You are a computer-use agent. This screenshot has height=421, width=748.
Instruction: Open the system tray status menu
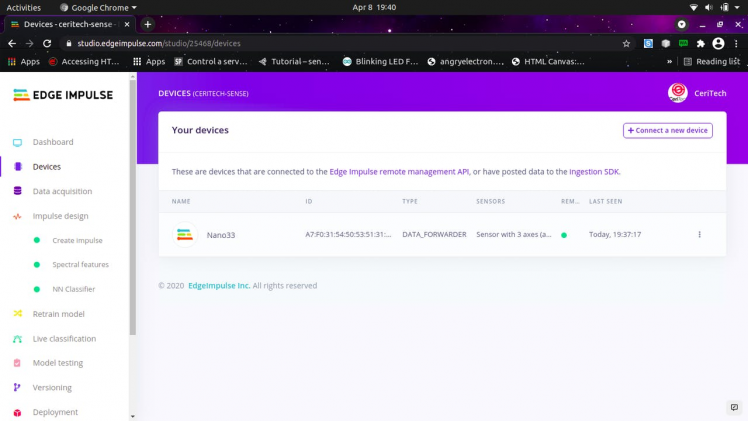click(x=715, y=8)
